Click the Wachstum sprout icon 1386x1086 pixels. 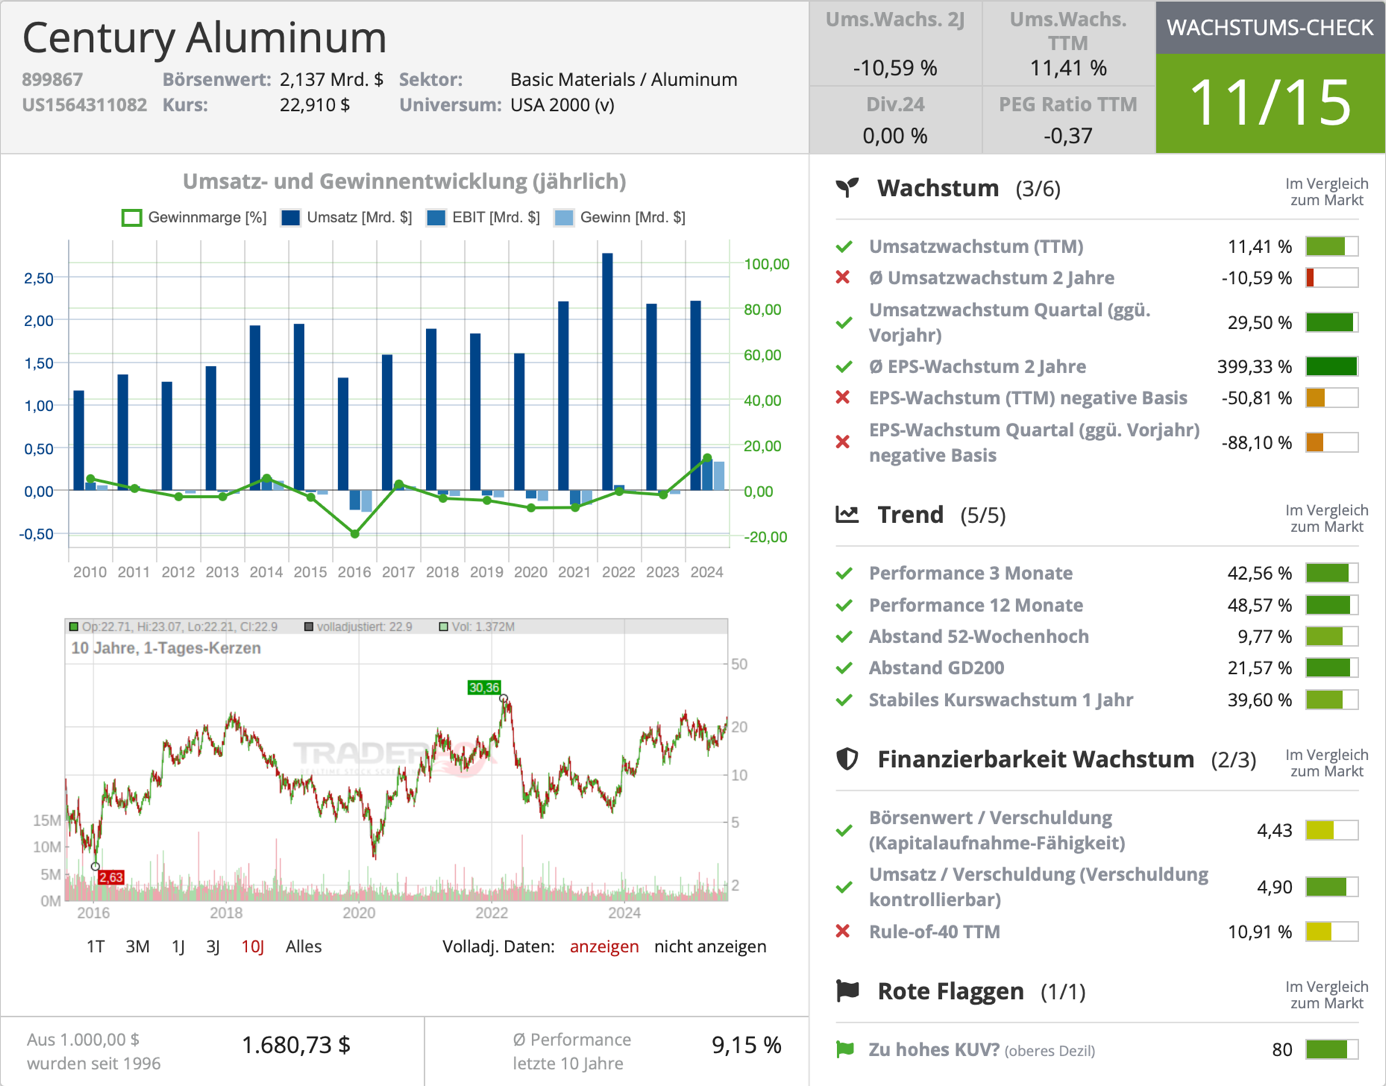coord(847,188)
